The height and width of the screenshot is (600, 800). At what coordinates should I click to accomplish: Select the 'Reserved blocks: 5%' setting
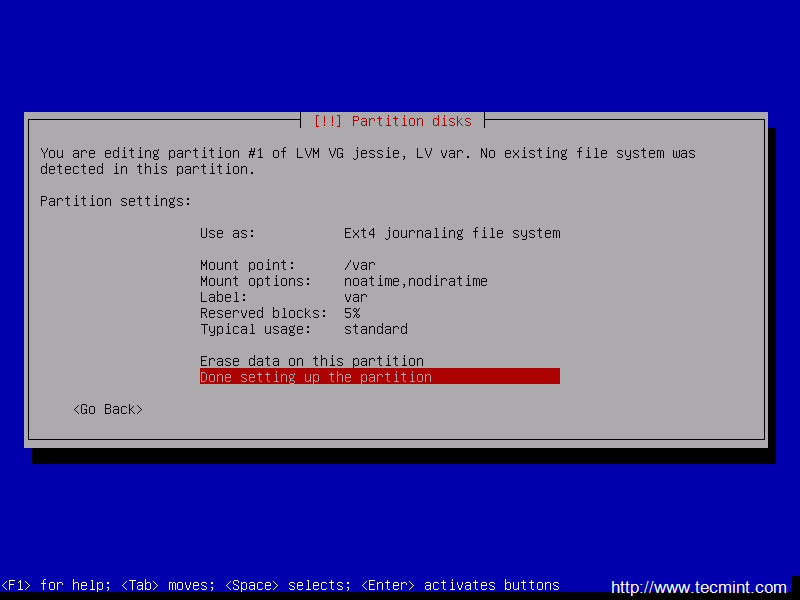[x=380, y=313]
